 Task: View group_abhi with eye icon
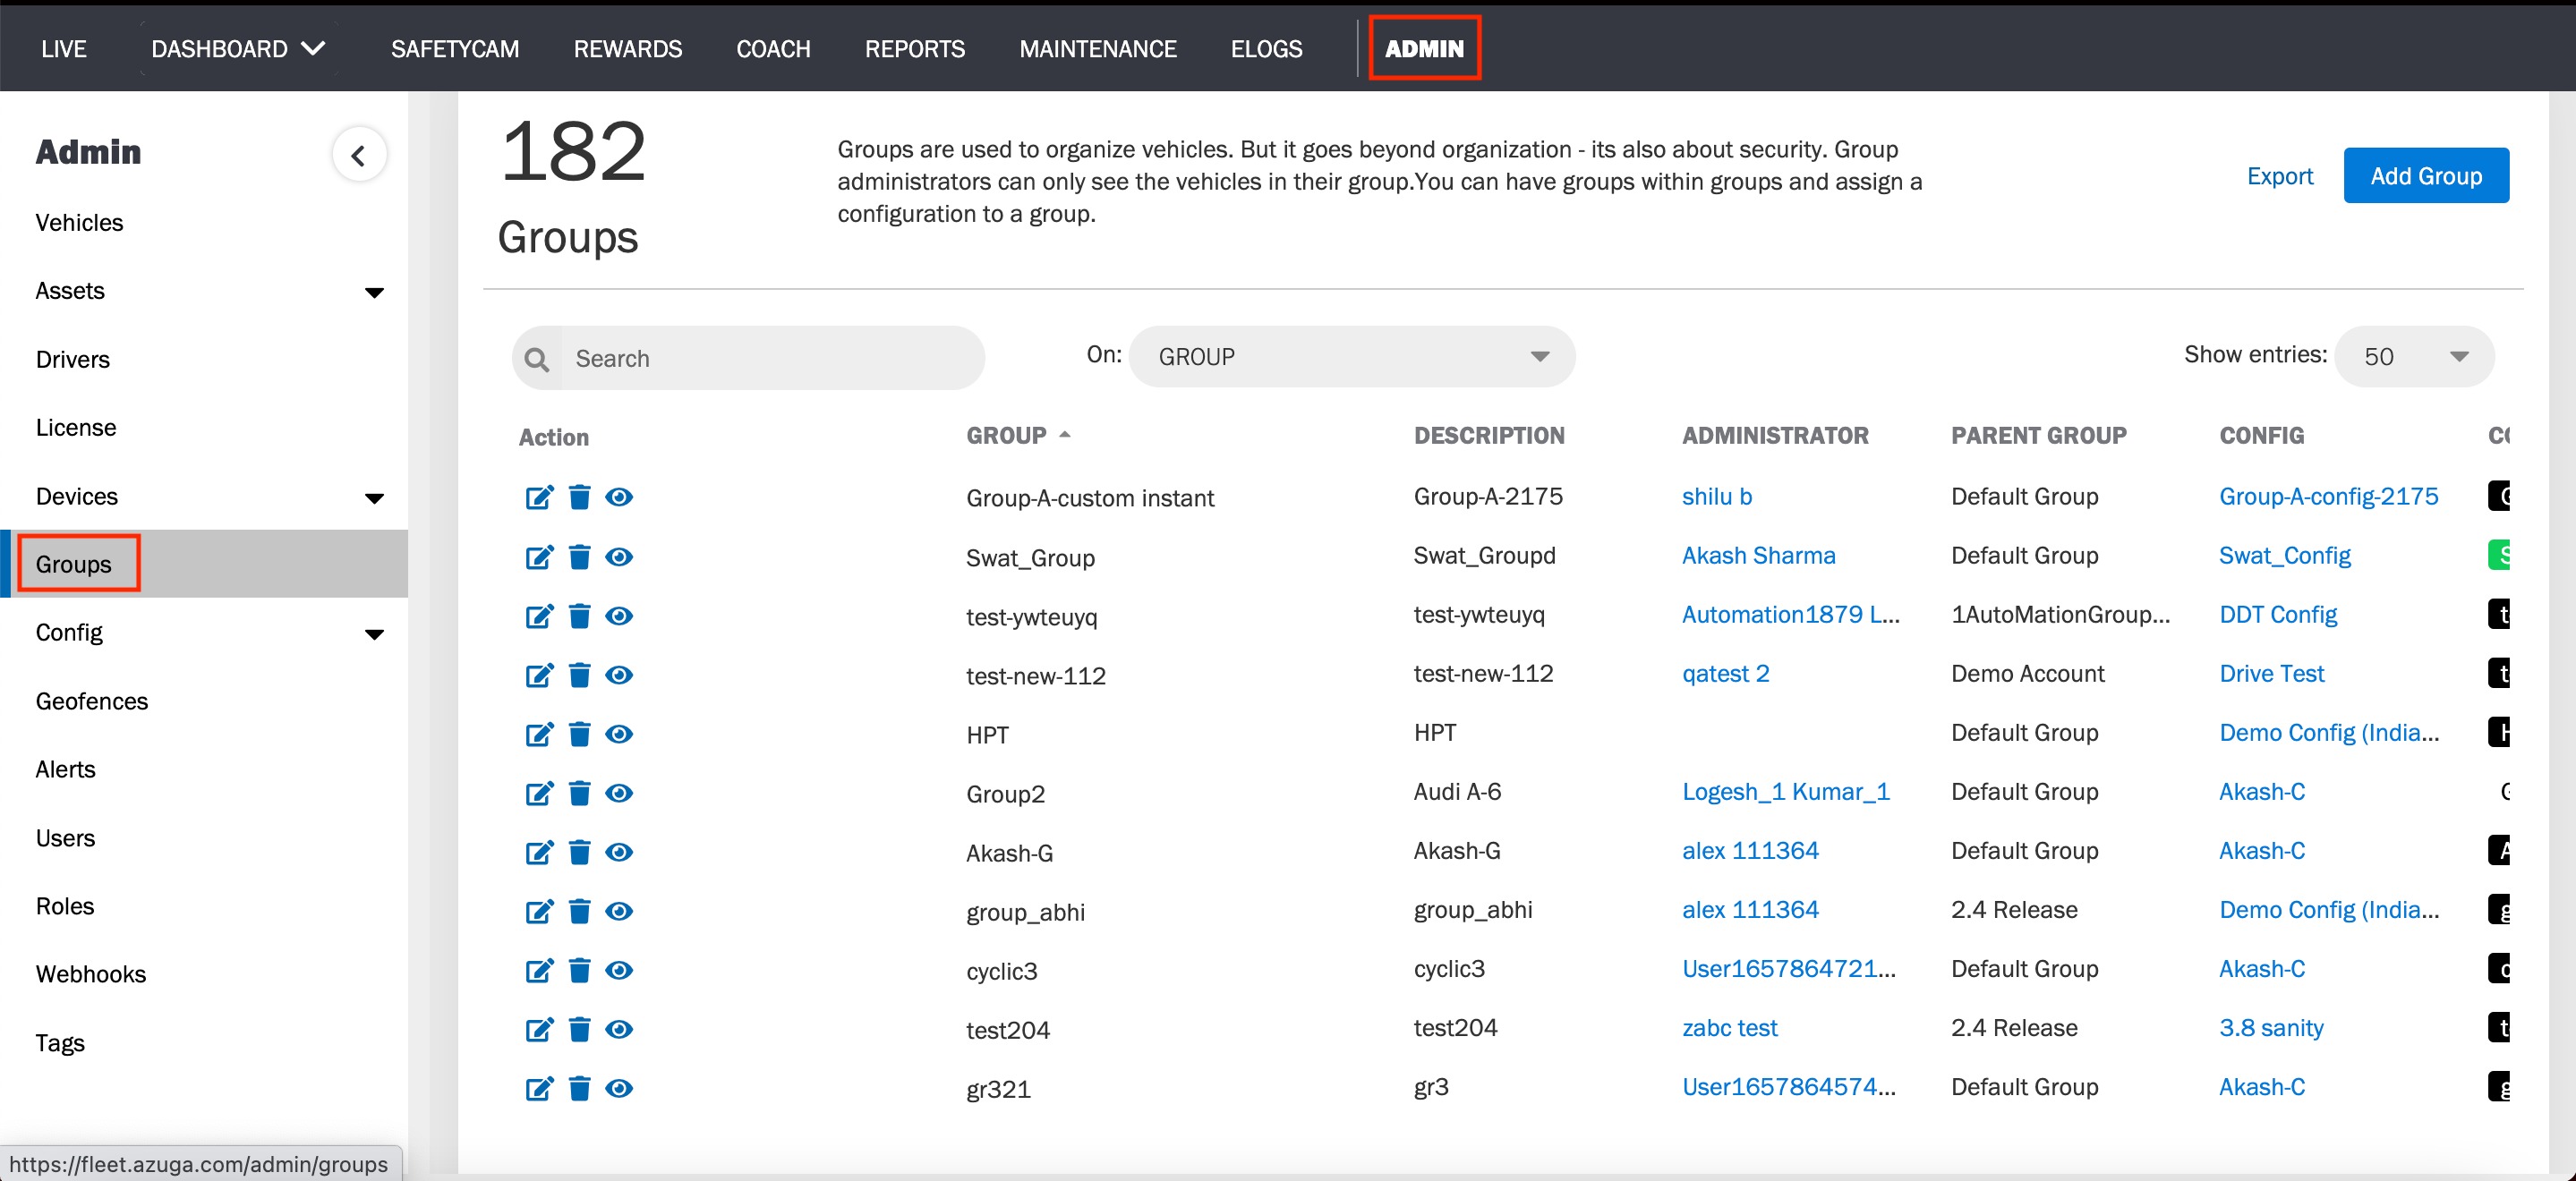[x=619, y=910]
